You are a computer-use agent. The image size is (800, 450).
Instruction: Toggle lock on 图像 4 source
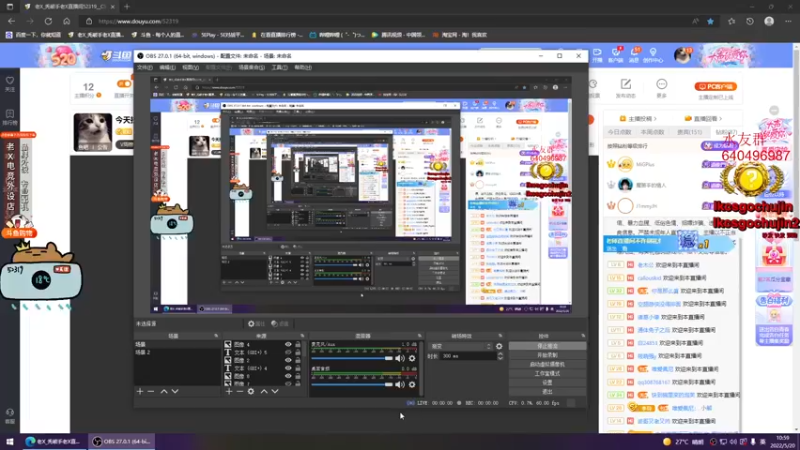[x=298, y=345]
